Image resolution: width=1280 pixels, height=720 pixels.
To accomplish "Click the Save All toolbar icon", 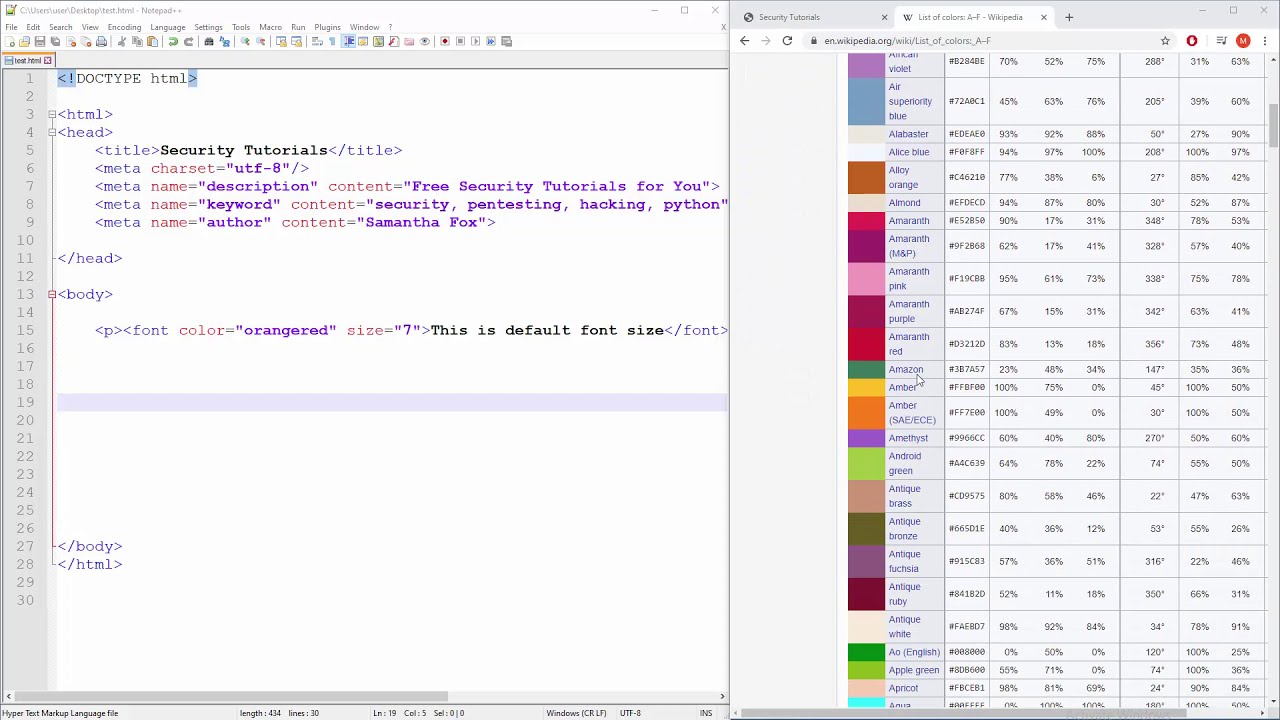I will point(55,41).
